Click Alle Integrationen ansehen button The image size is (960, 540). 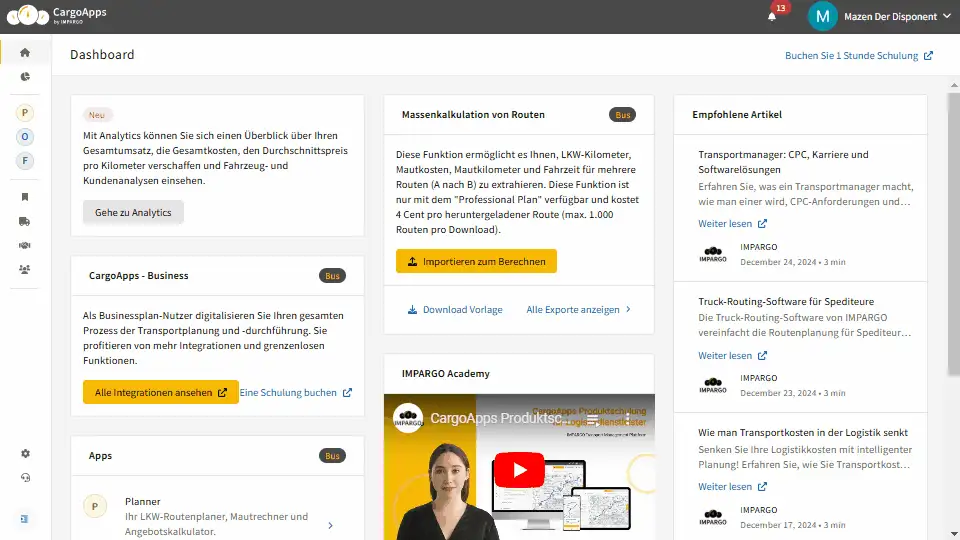point(160,392)
